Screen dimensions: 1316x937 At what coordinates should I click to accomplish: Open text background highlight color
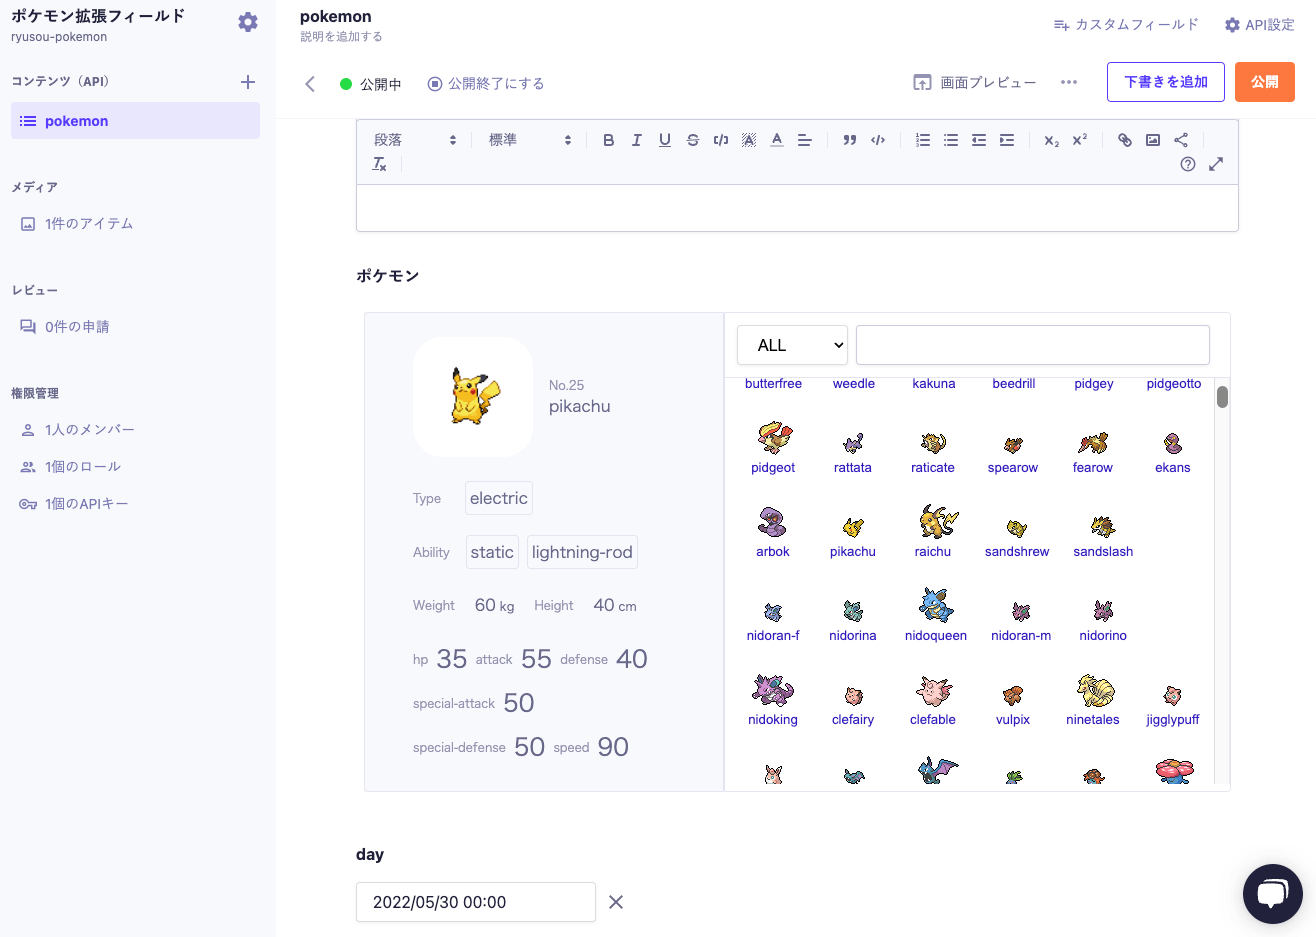[x=748, y=140]
